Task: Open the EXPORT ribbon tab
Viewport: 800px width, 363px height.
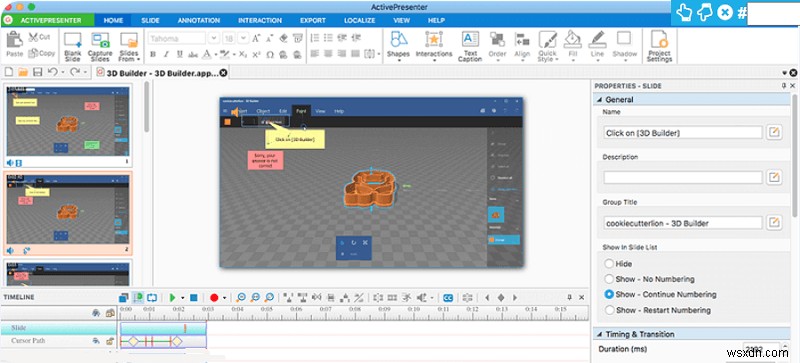Action: (x=313, y=20)
